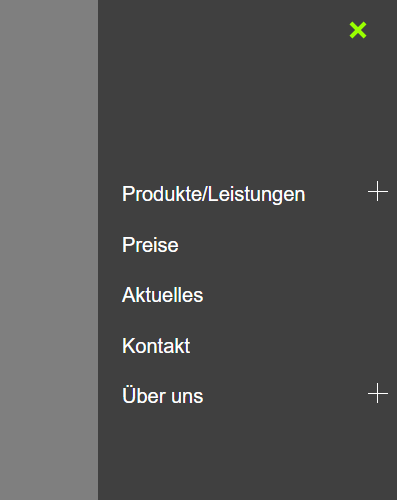Open the Produkte/Leistungen menu entry
The image size is (397, 500).
tap(213, 194)
